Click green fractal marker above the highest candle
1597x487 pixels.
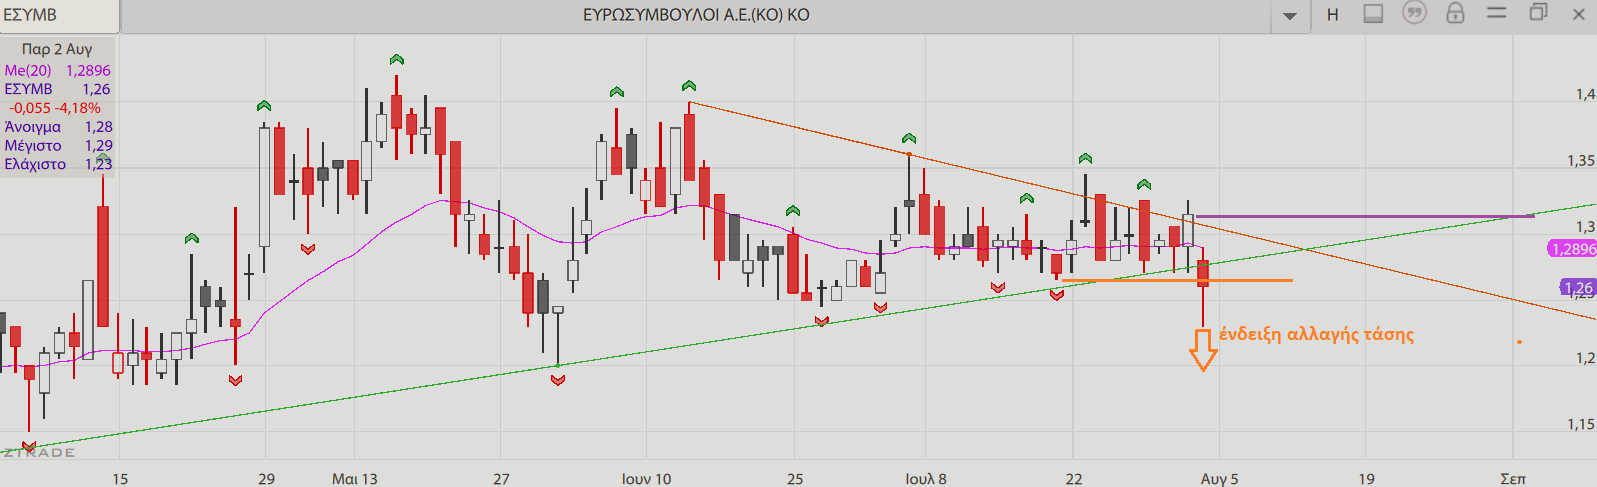pyautogui.click(x=397, y=60)
